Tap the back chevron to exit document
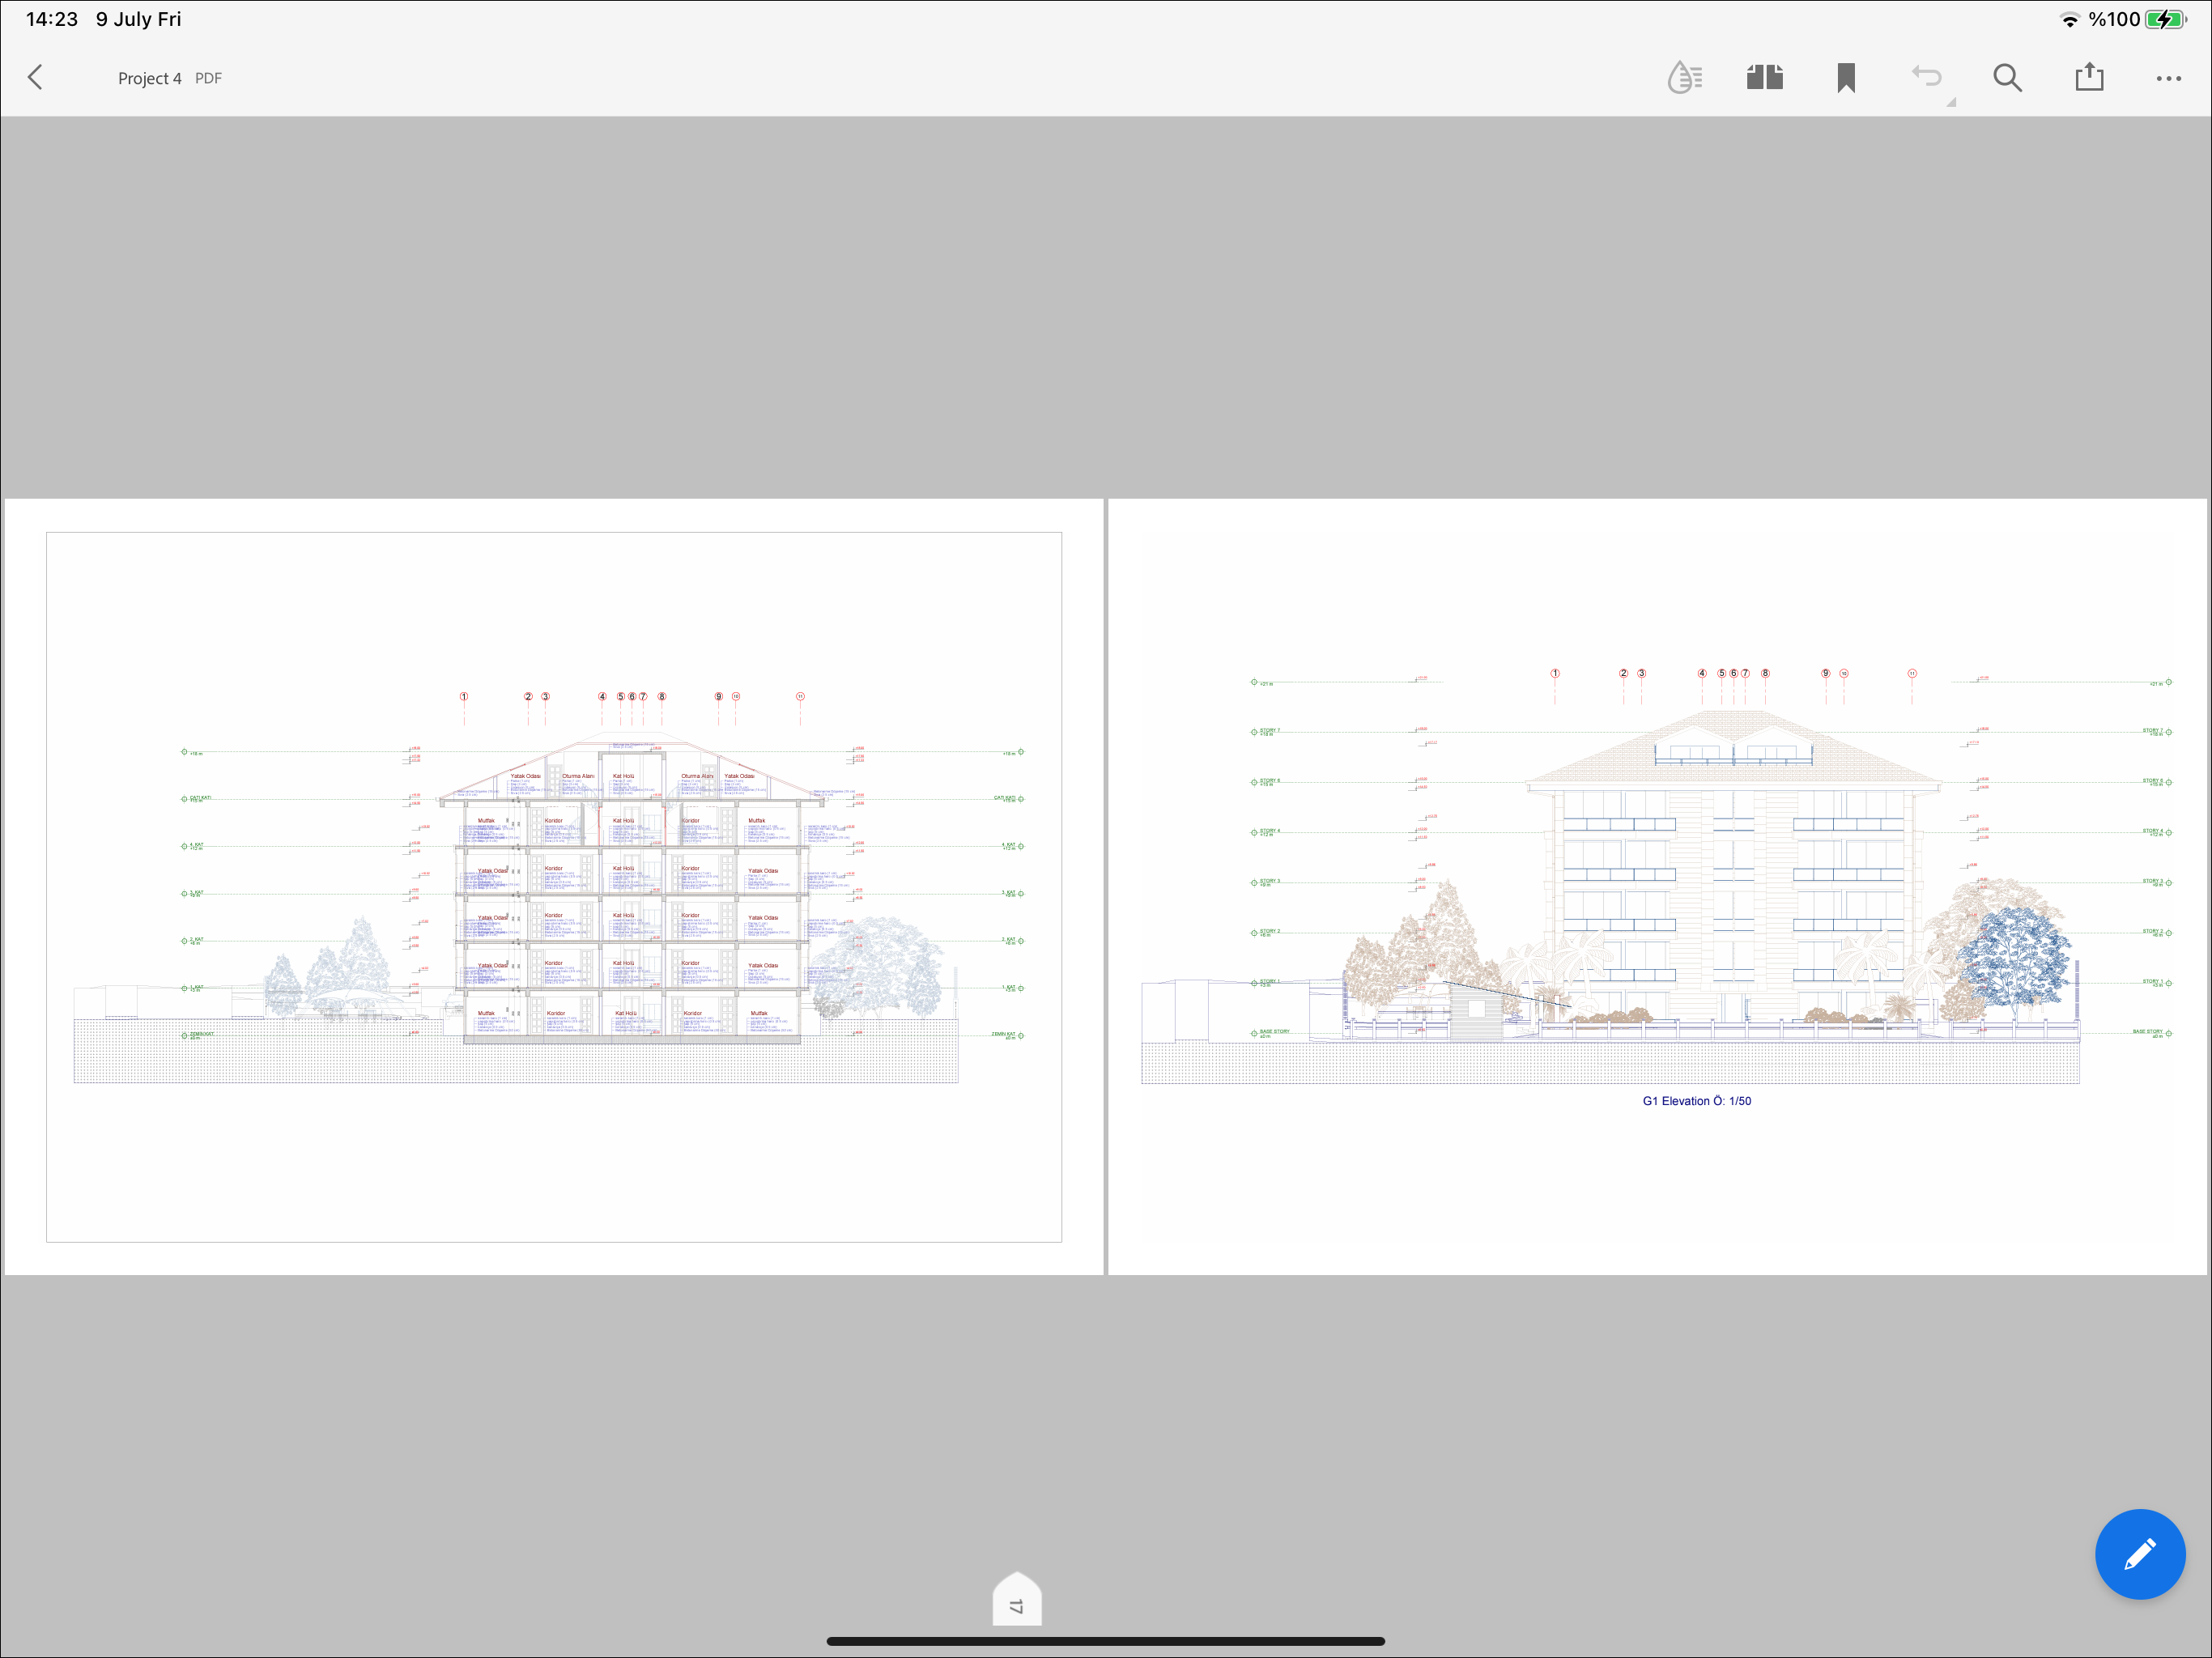The image size is (2212, 1658). click(x=36, y=78)
